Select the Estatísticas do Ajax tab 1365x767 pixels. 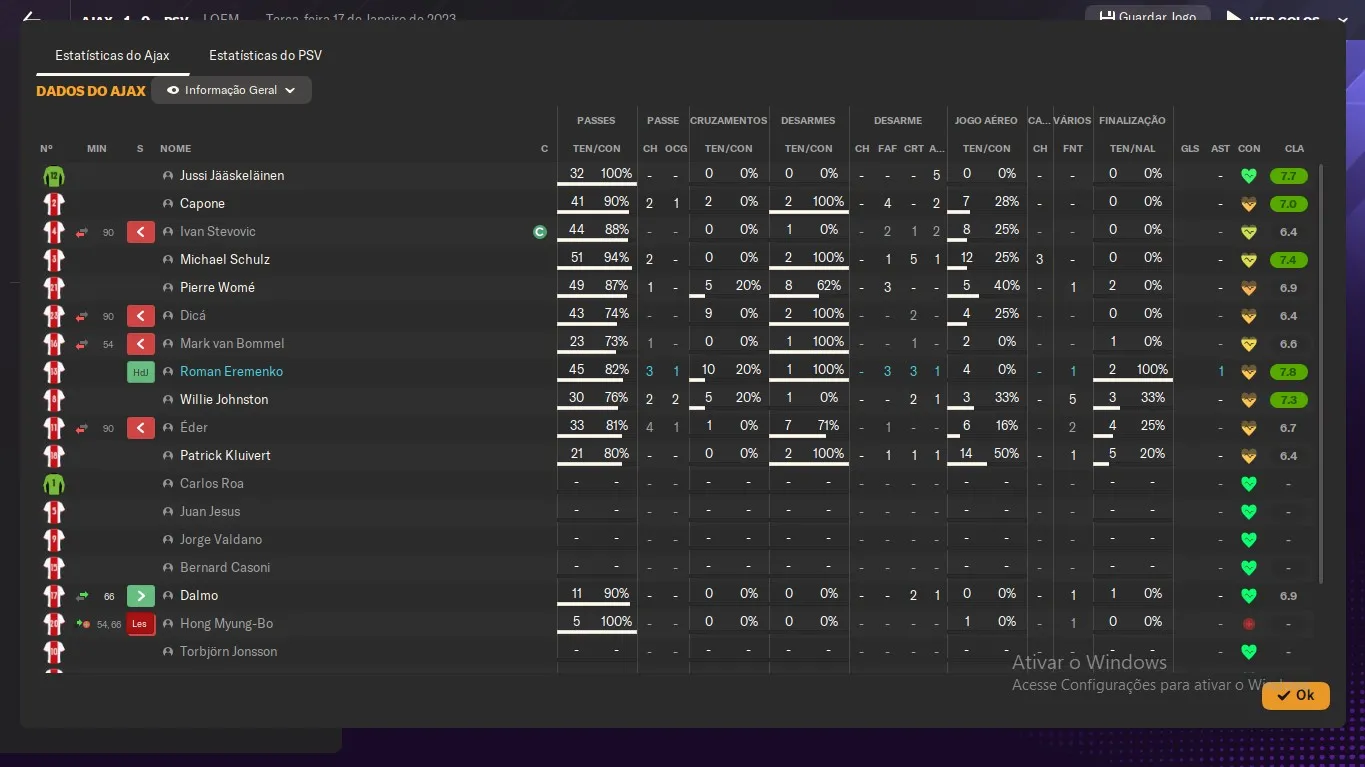[x=112, y=55]
